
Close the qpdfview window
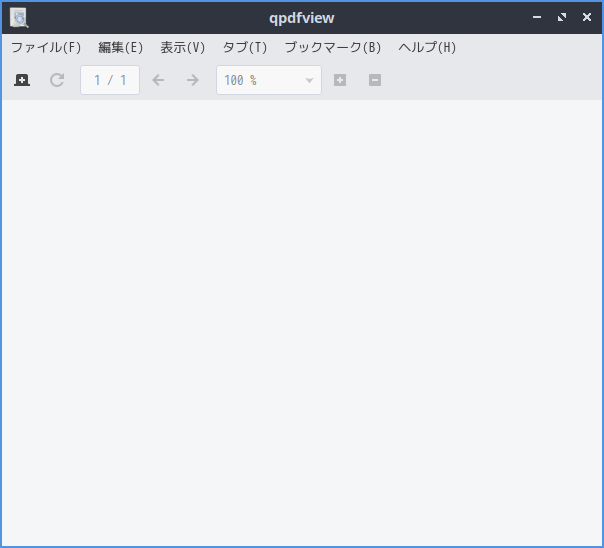[x=587, y=17]
